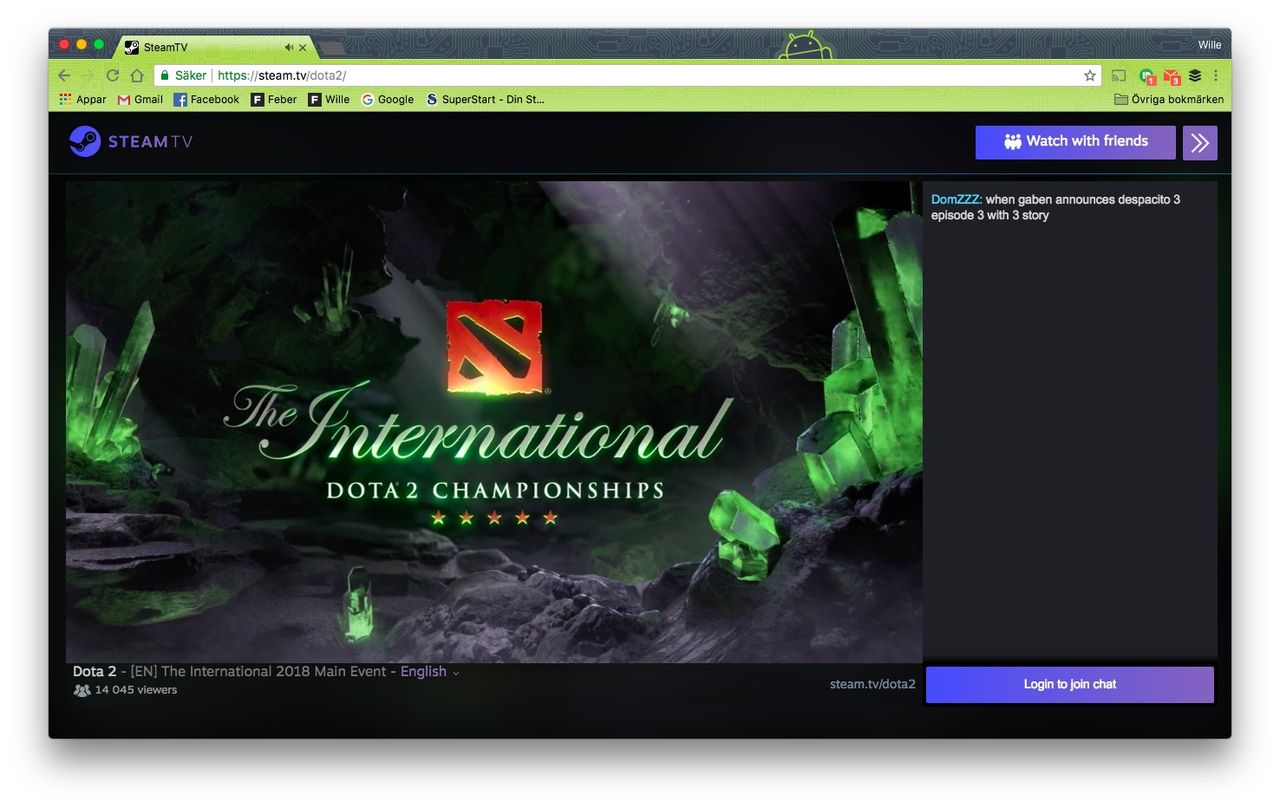
Task: Open the Wille bookmark
Action: [x=329, y=99]
